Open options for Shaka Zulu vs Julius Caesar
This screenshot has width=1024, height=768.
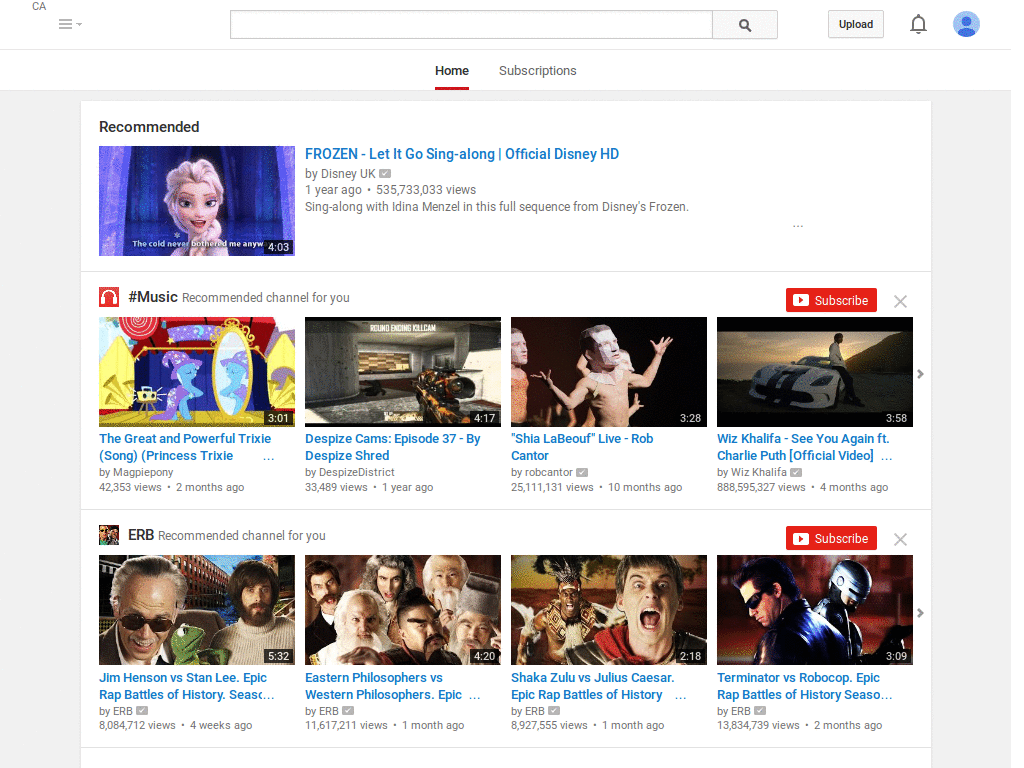(x=680, y=696)
